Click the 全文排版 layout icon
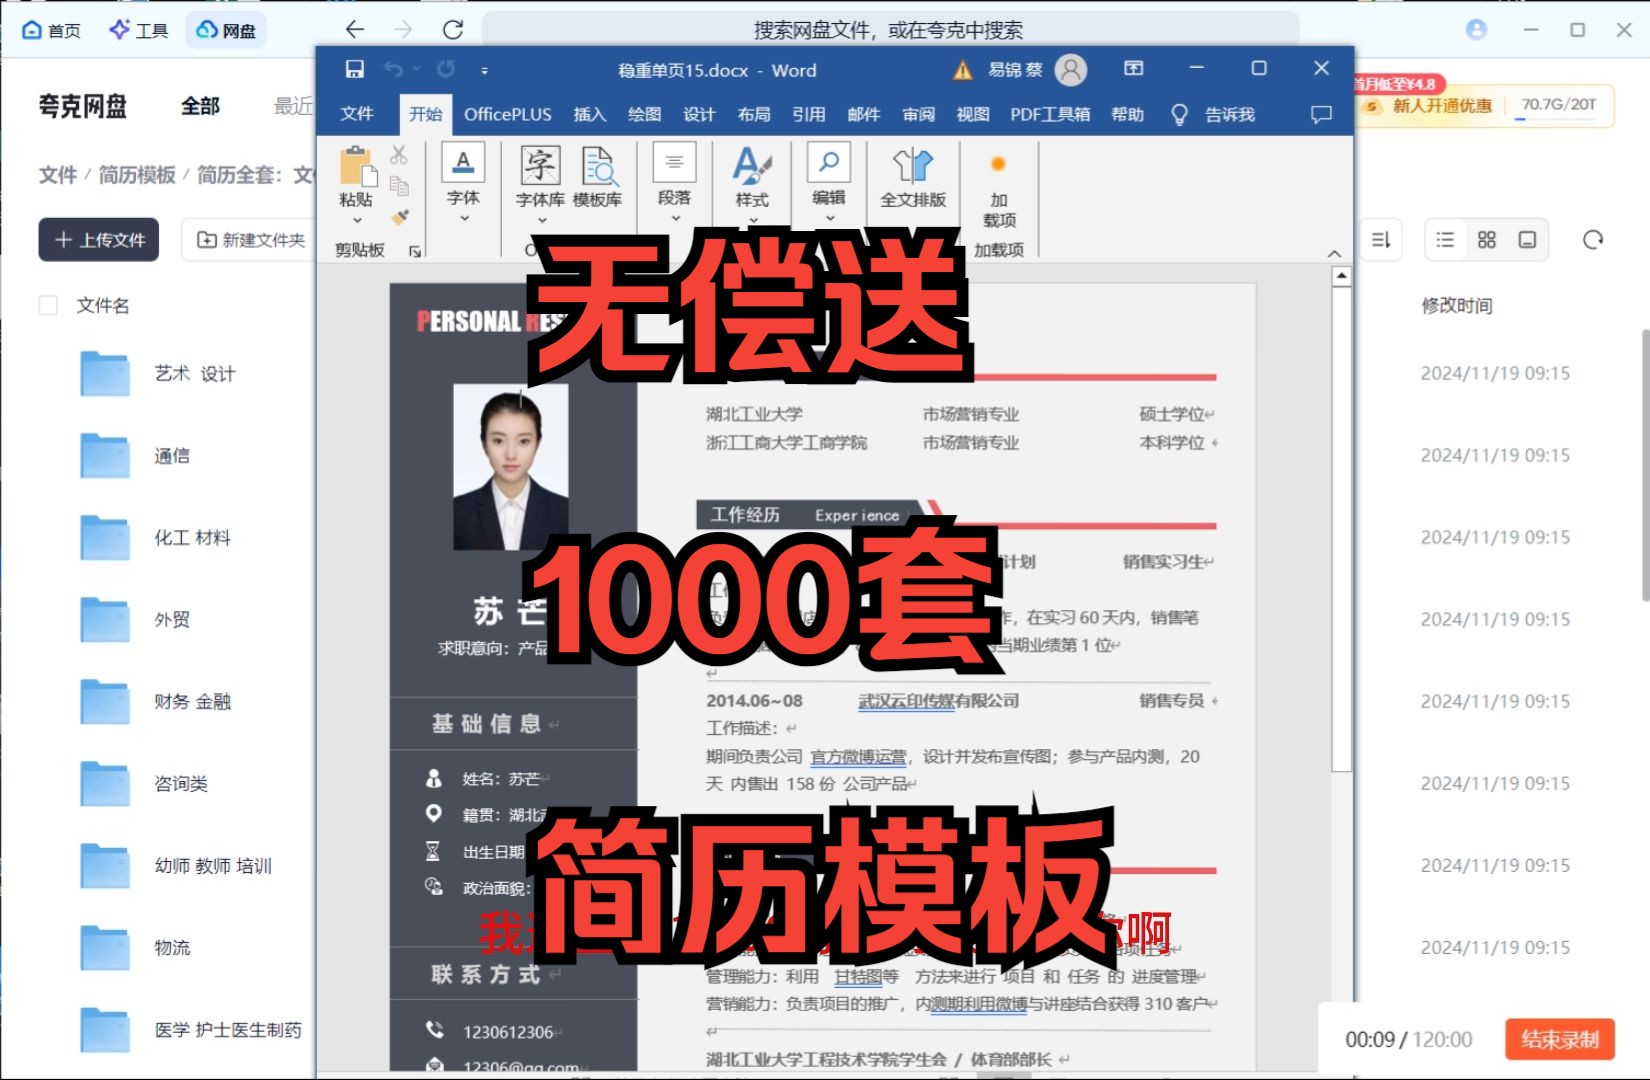 (913, 165)
